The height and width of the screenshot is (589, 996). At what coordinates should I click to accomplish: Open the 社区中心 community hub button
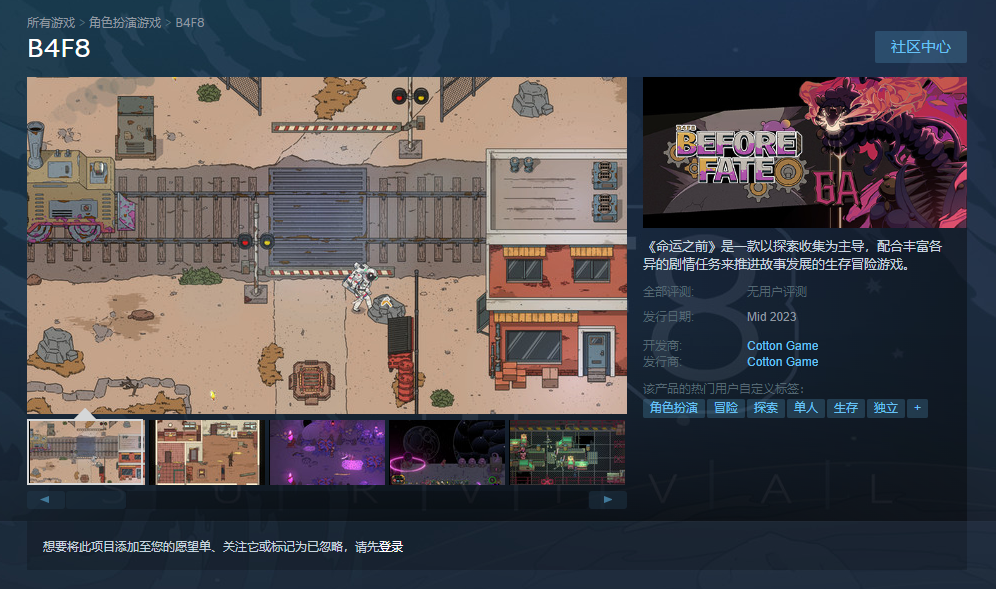[x=920, y=47]
